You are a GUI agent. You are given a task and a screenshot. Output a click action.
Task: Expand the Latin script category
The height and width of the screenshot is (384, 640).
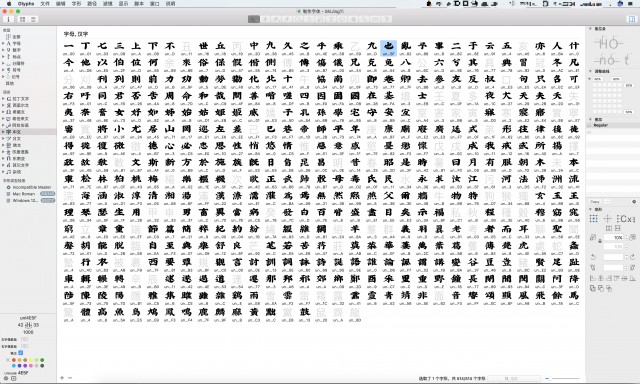(x=3, y=99)
